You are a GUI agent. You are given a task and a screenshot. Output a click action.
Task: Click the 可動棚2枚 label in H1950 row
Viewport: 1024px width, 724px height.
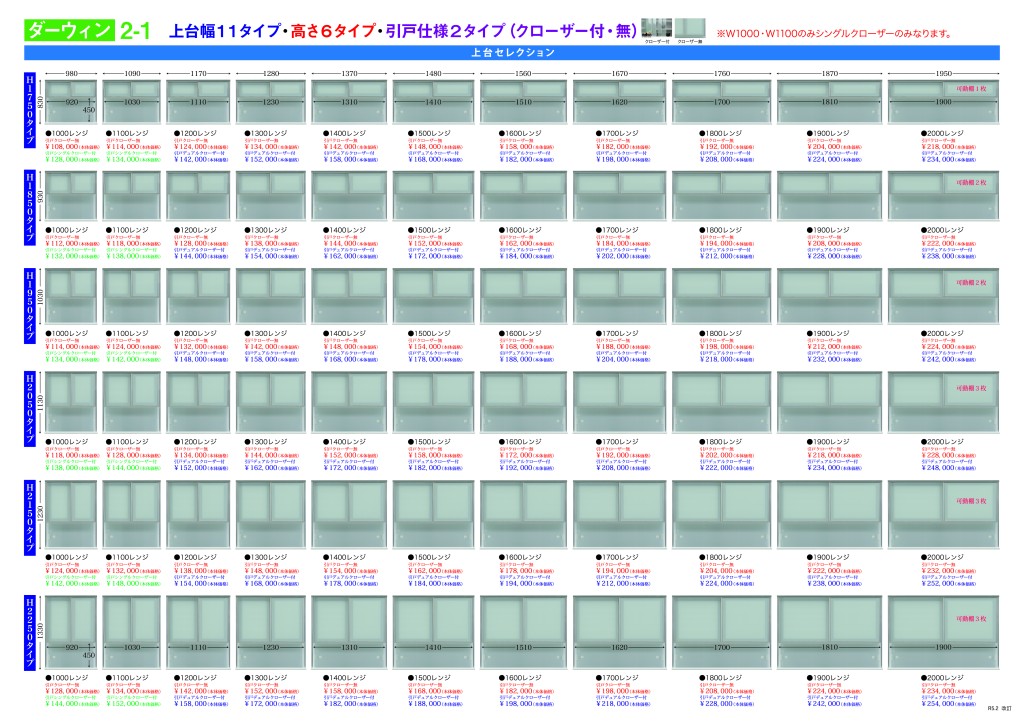pyautogui.click(x=971, y=283)
